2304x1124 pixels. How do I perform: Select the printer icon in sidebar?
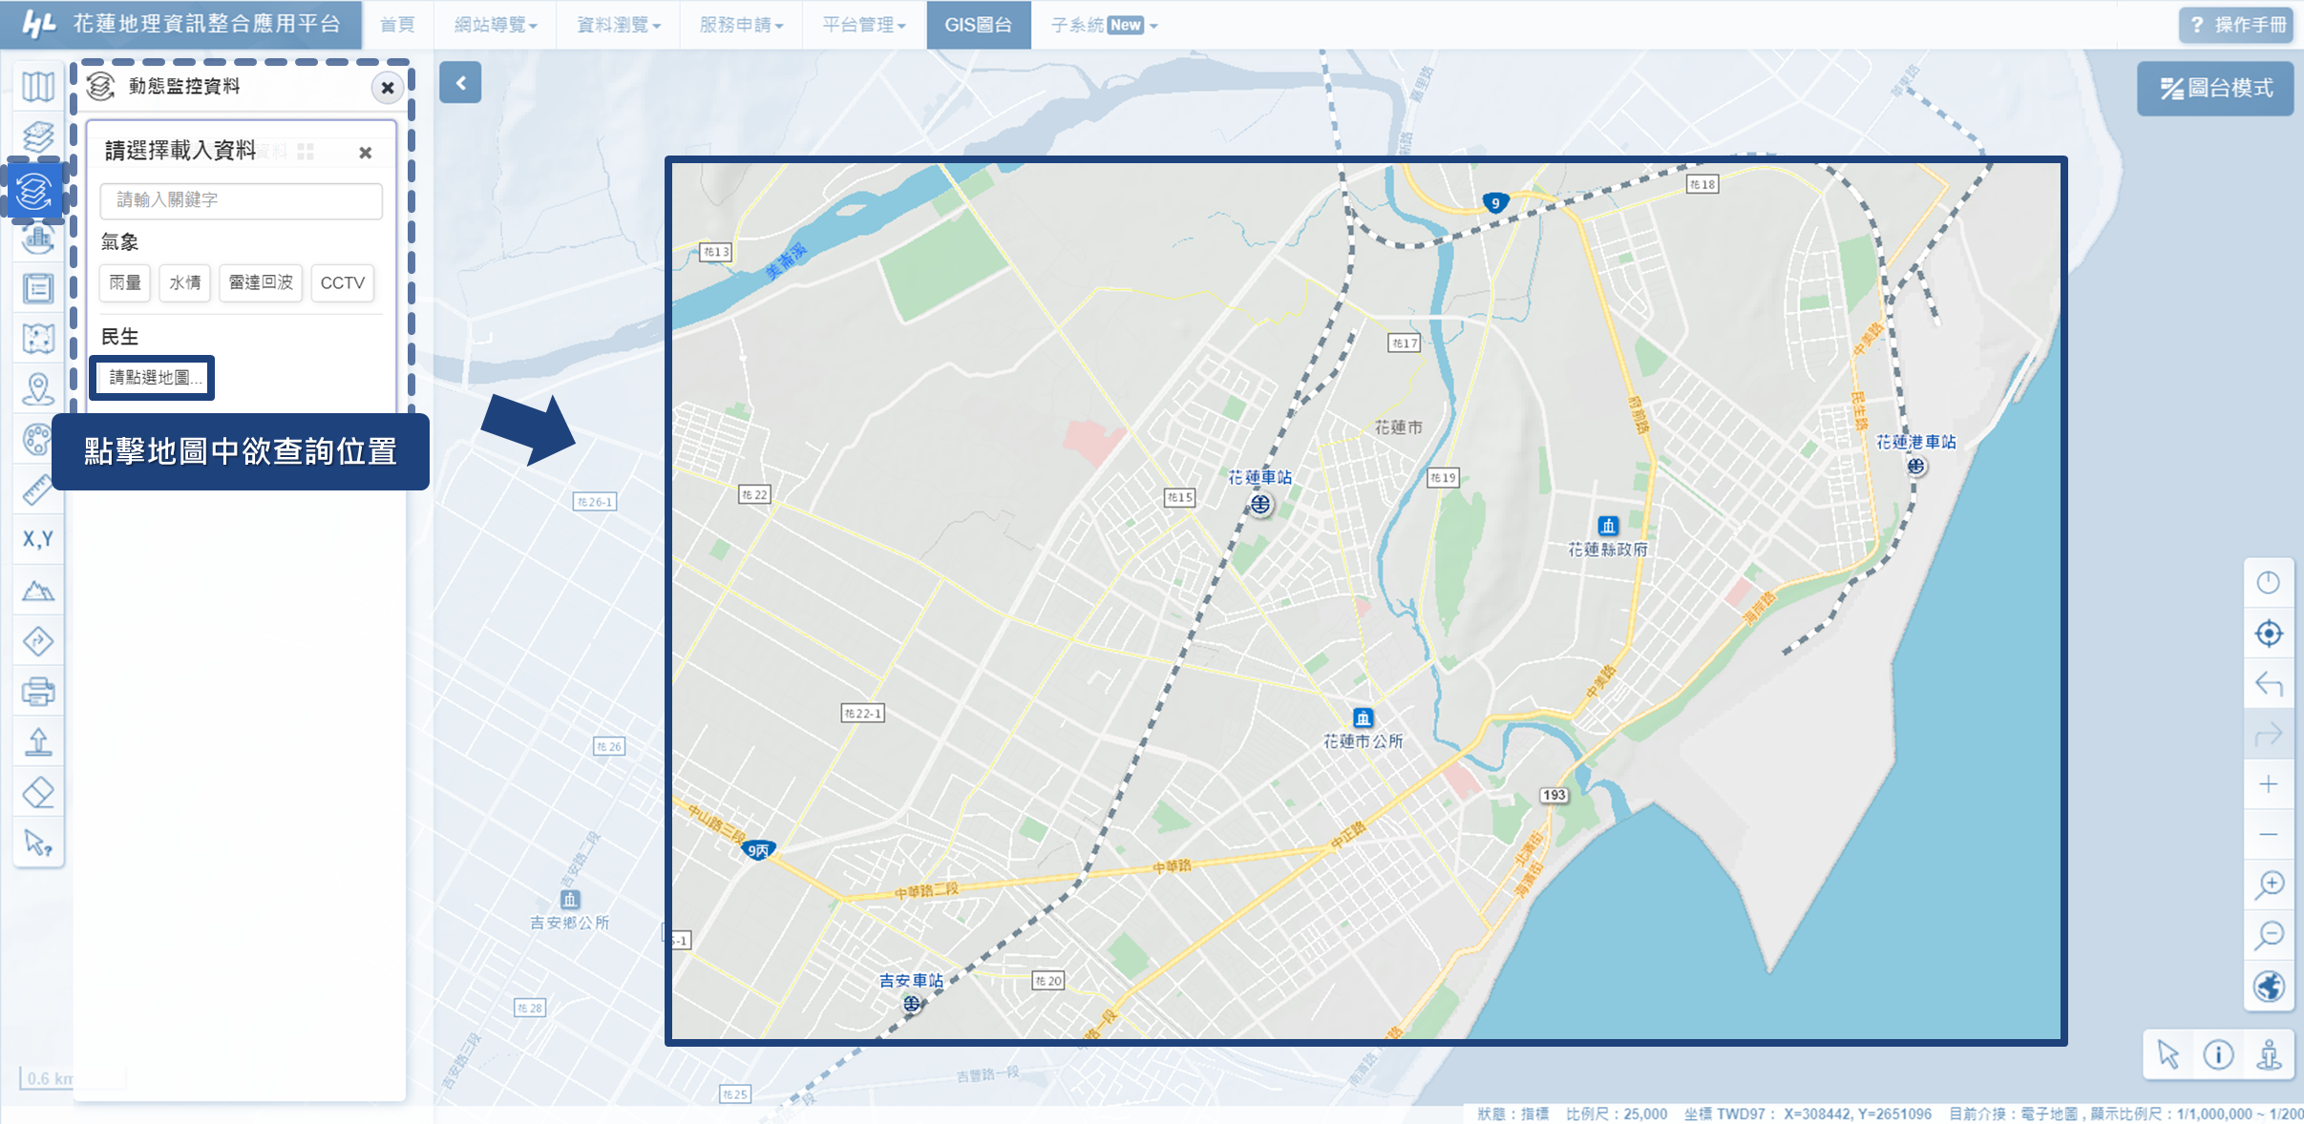(37, 691)
